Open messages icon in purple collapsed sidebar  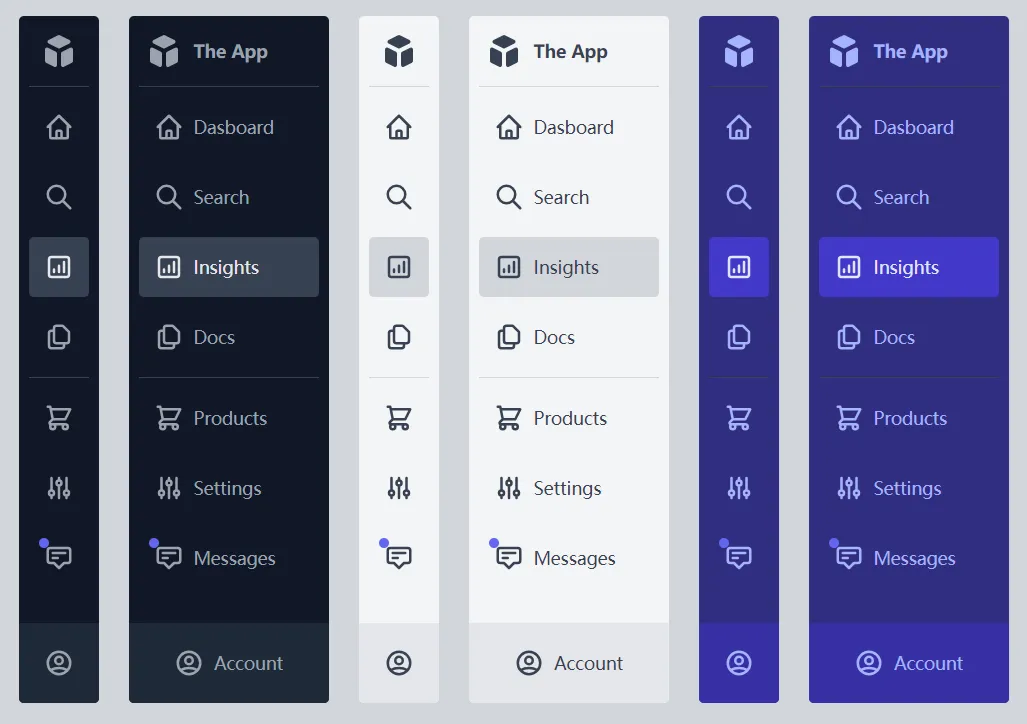[739, 558]
